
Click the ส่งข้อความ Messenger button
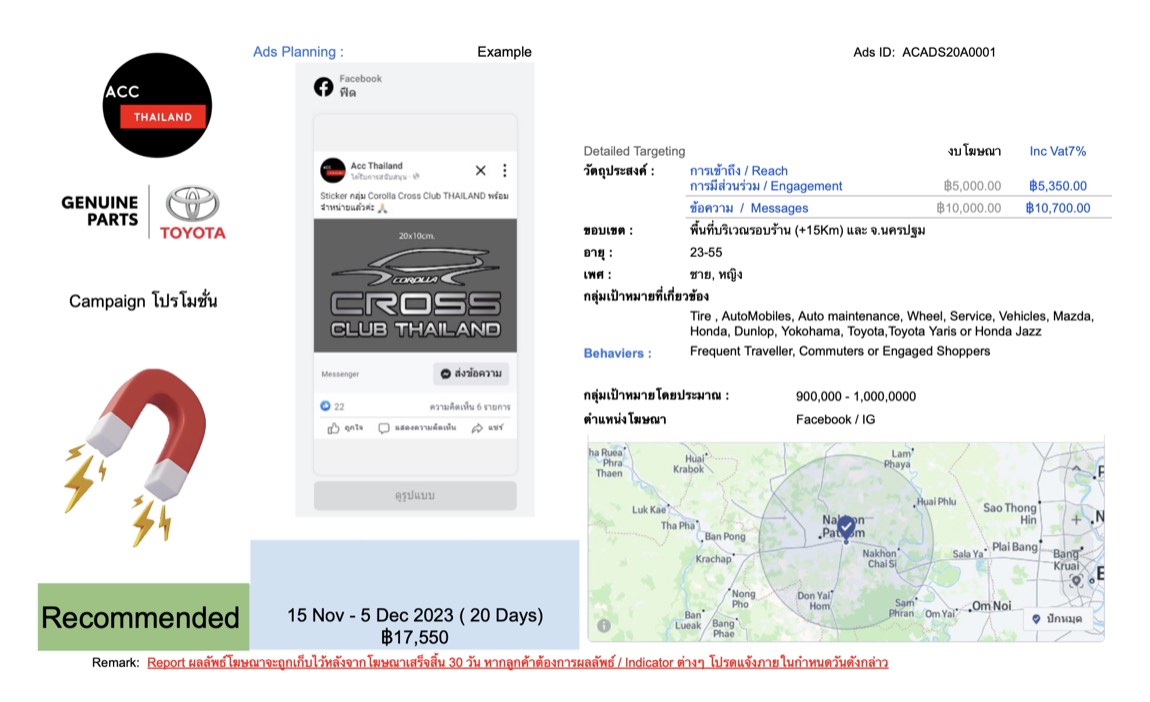(x=471, y=373)
